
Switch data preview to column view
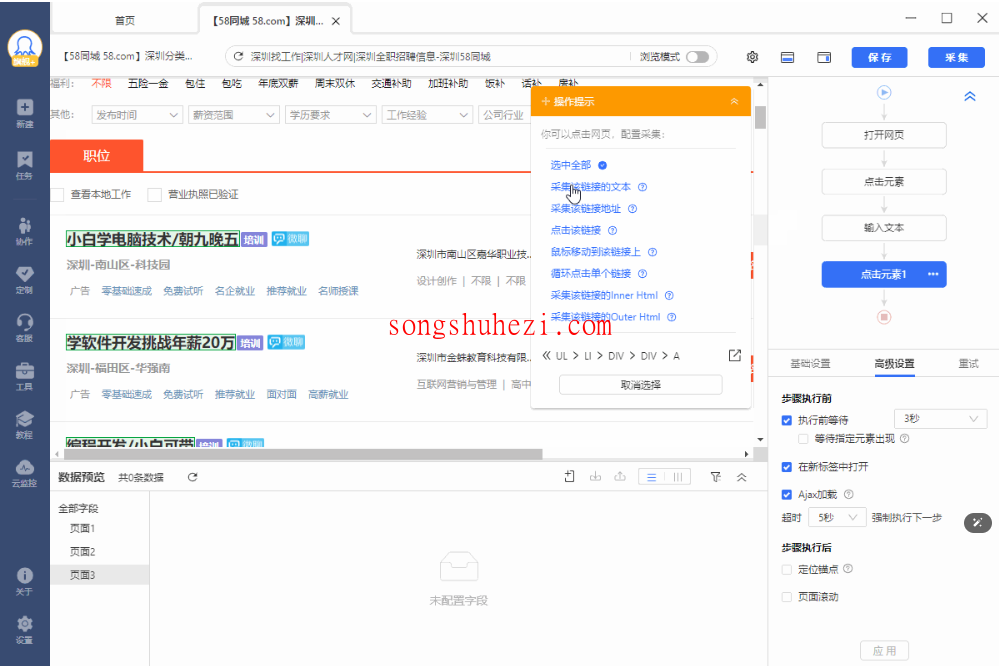(678, 477)
